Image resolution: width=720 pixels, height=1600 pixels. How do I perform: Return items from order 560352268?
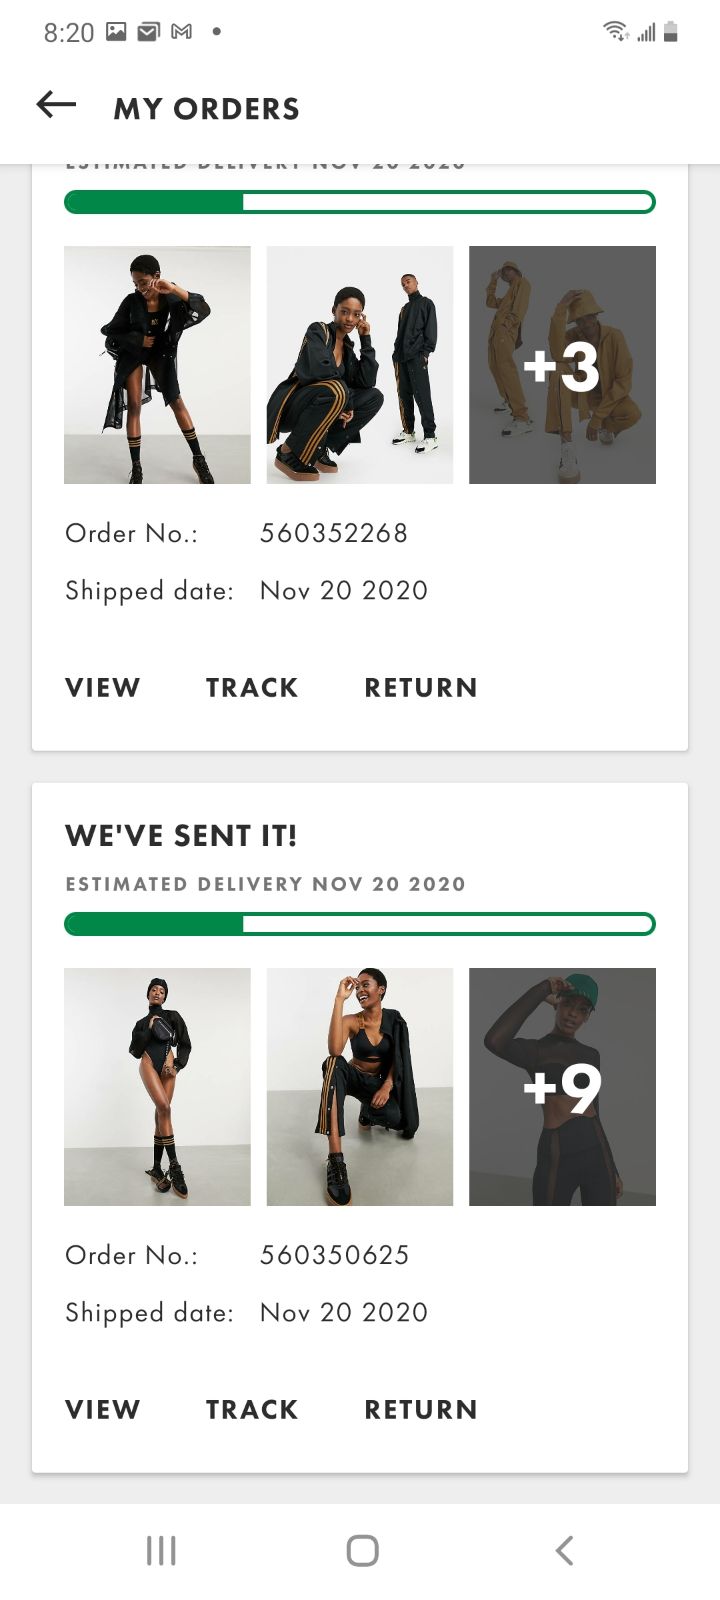(x=421, y=688)
